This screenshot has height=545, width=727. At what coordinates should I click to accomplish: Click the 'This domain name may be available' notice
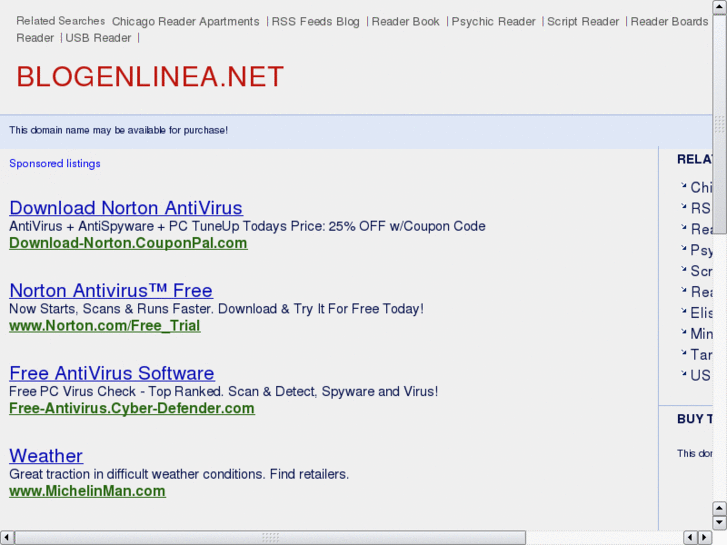pos(118,130)
